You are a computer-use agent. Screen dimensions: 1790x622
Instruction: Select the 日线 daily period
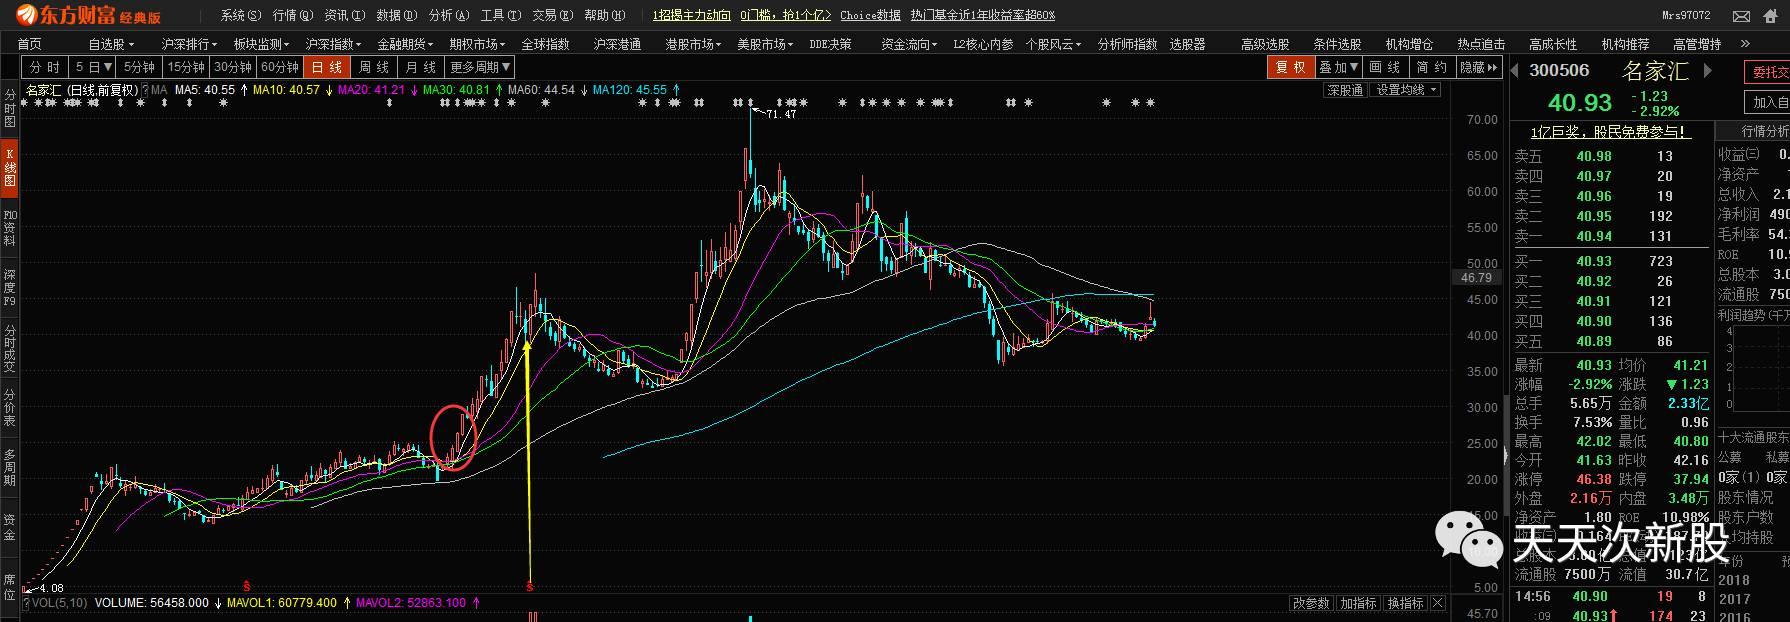327,67
